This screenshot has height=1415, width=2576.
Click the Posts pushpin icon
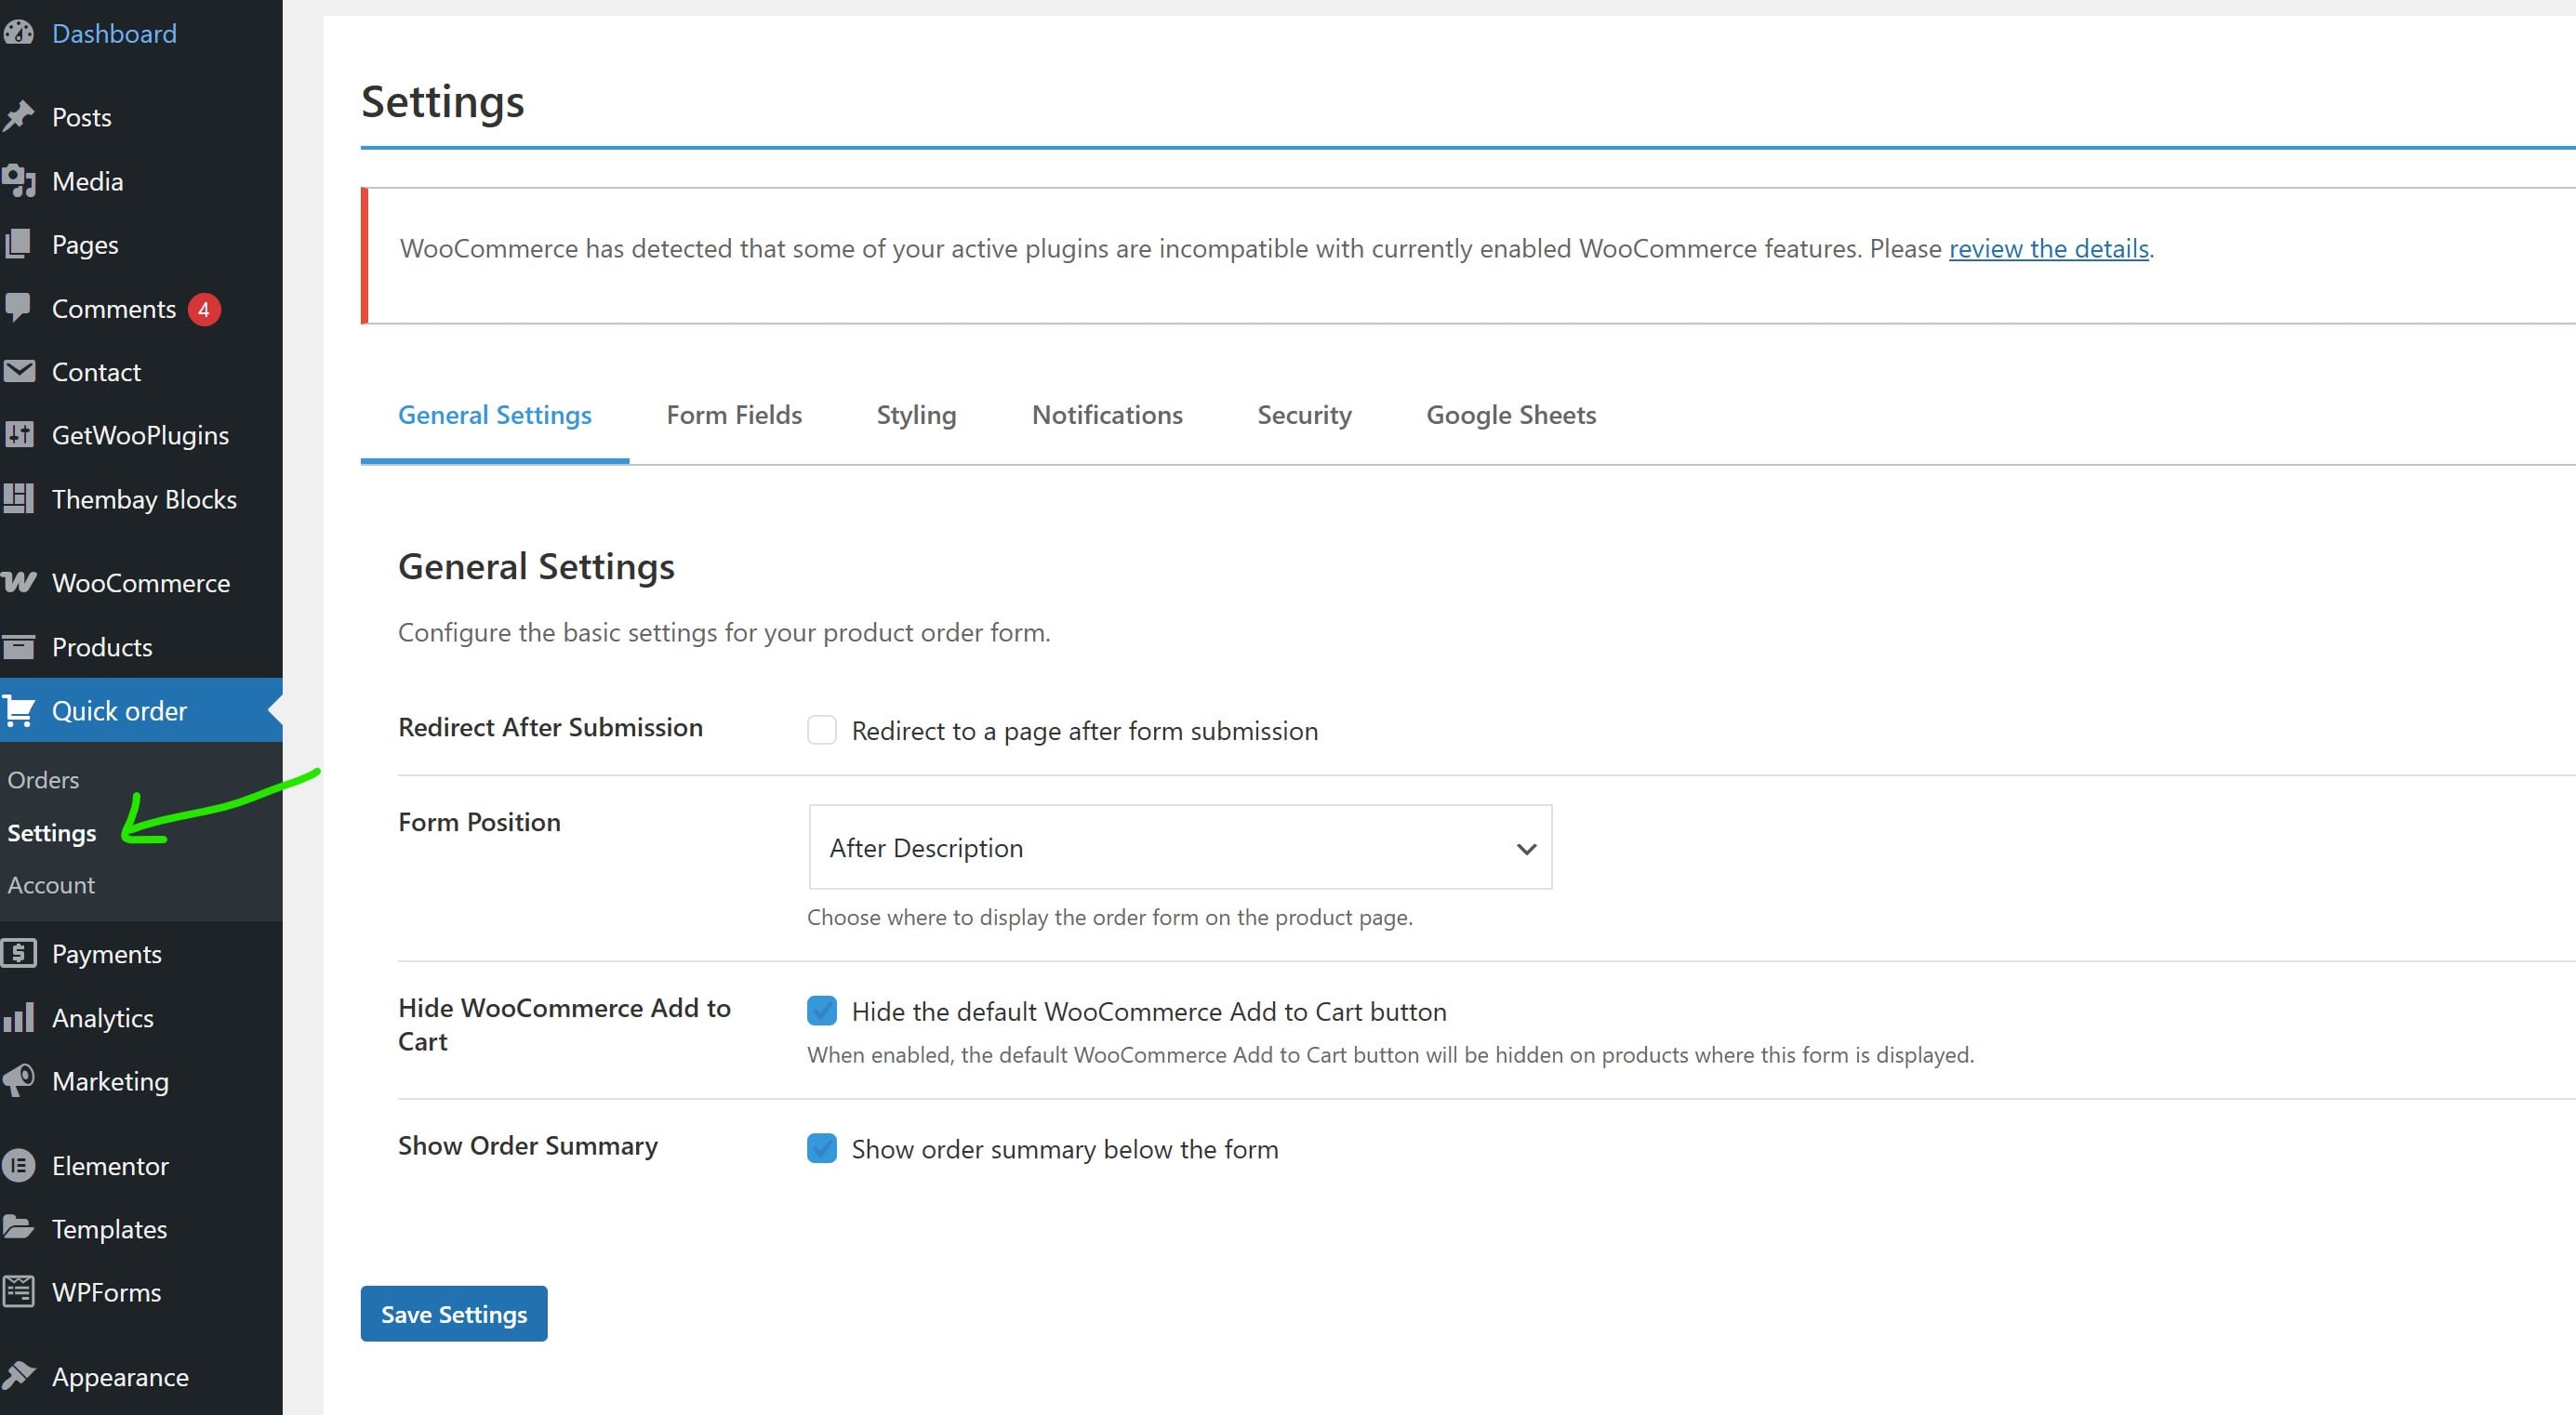(18, 117)
